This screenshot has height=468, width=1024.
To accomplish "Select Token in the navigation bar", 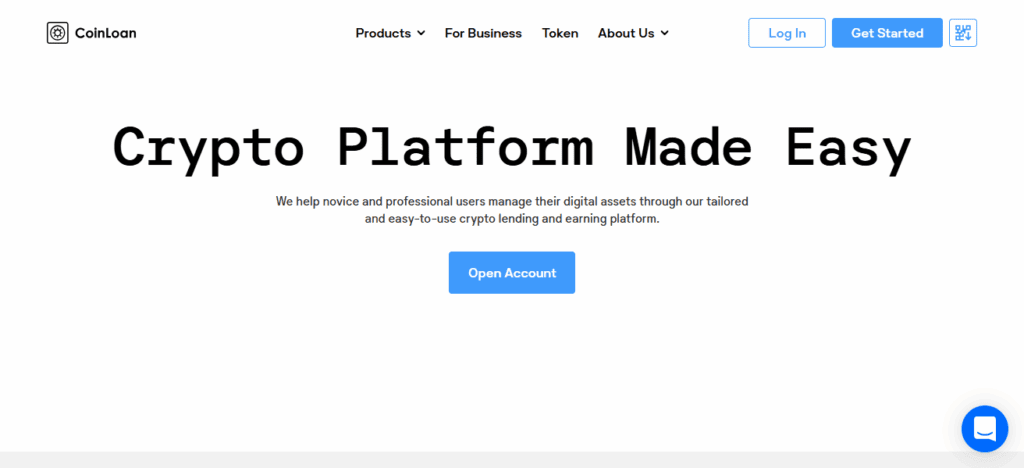I will 560,33.
